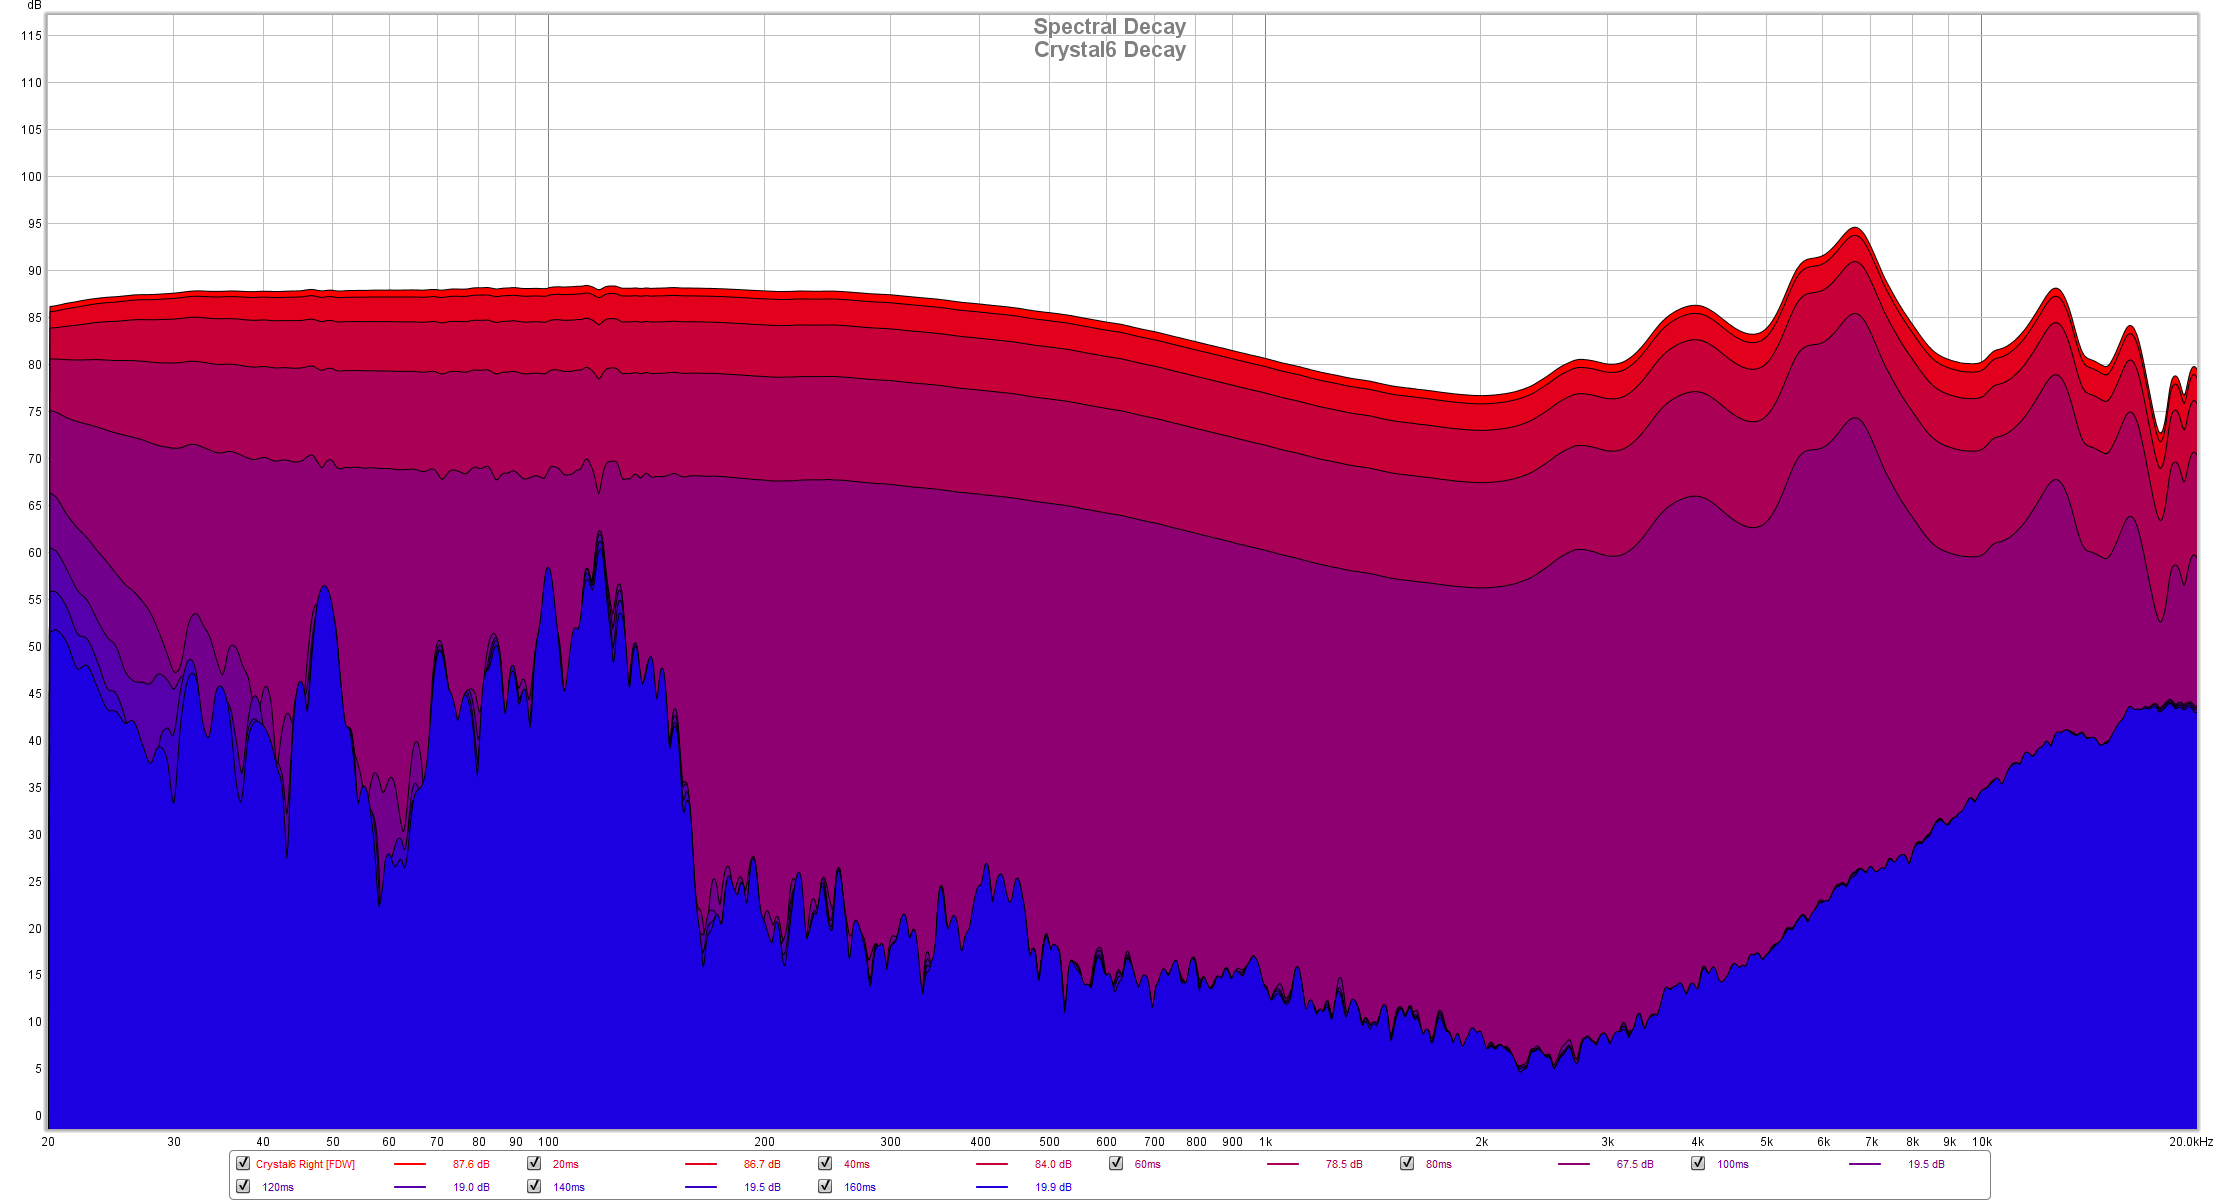Select the 87.6 dB legend value
Viewport: 2220px width, 1201px height.
tap(471, 1164)
